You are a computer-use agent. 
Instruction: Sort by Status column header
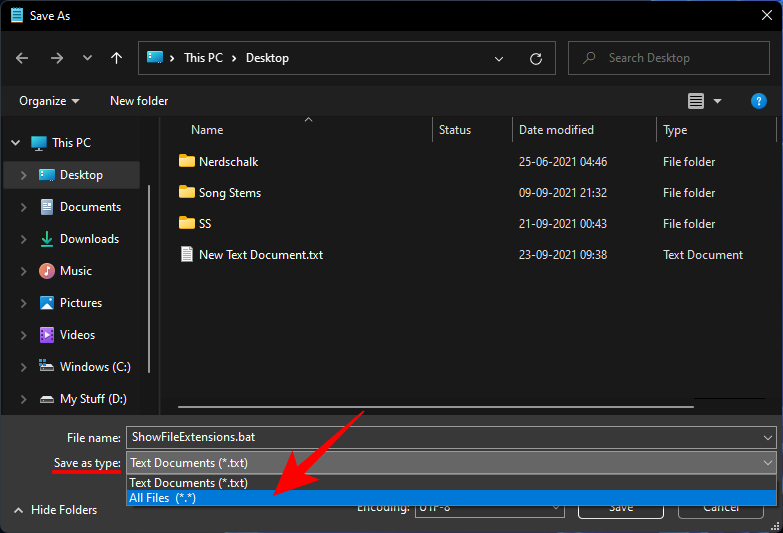[454, 130]
